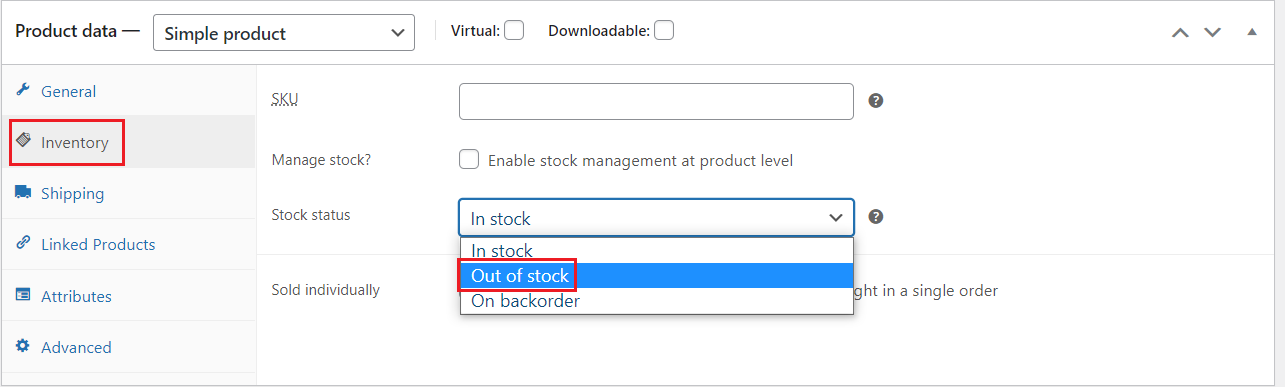This screenshot has height=387, width=1285.
Task: Click the Inventory tag icon
Action: pyautogui.click(x=23, y=142)
